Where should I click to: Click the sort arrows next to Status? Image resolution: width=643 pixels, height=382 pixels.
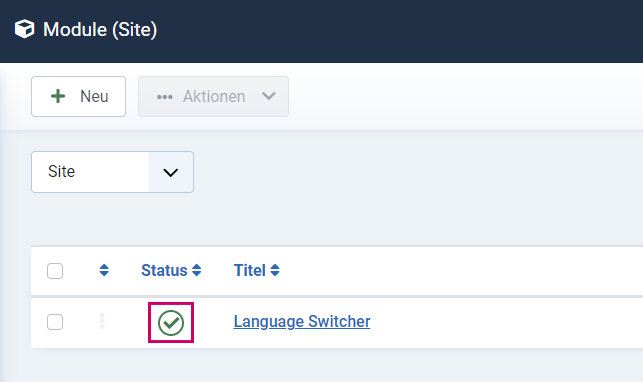click(197, 270)
